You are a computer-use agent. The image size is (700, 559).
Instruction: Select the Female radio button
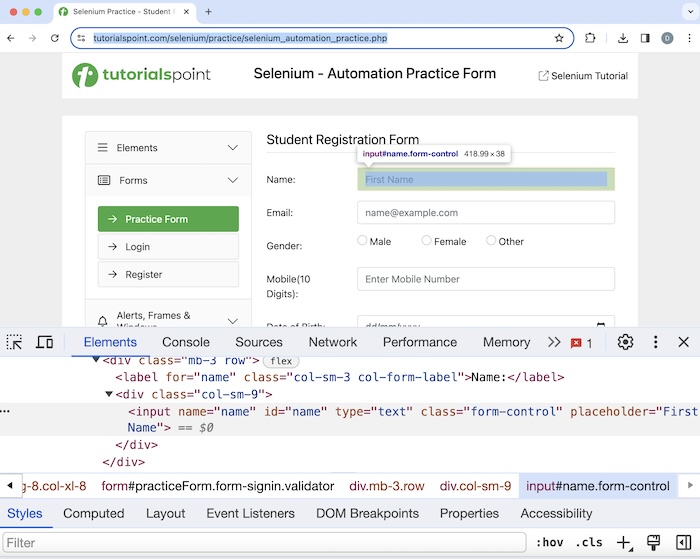tap(427, 241)
